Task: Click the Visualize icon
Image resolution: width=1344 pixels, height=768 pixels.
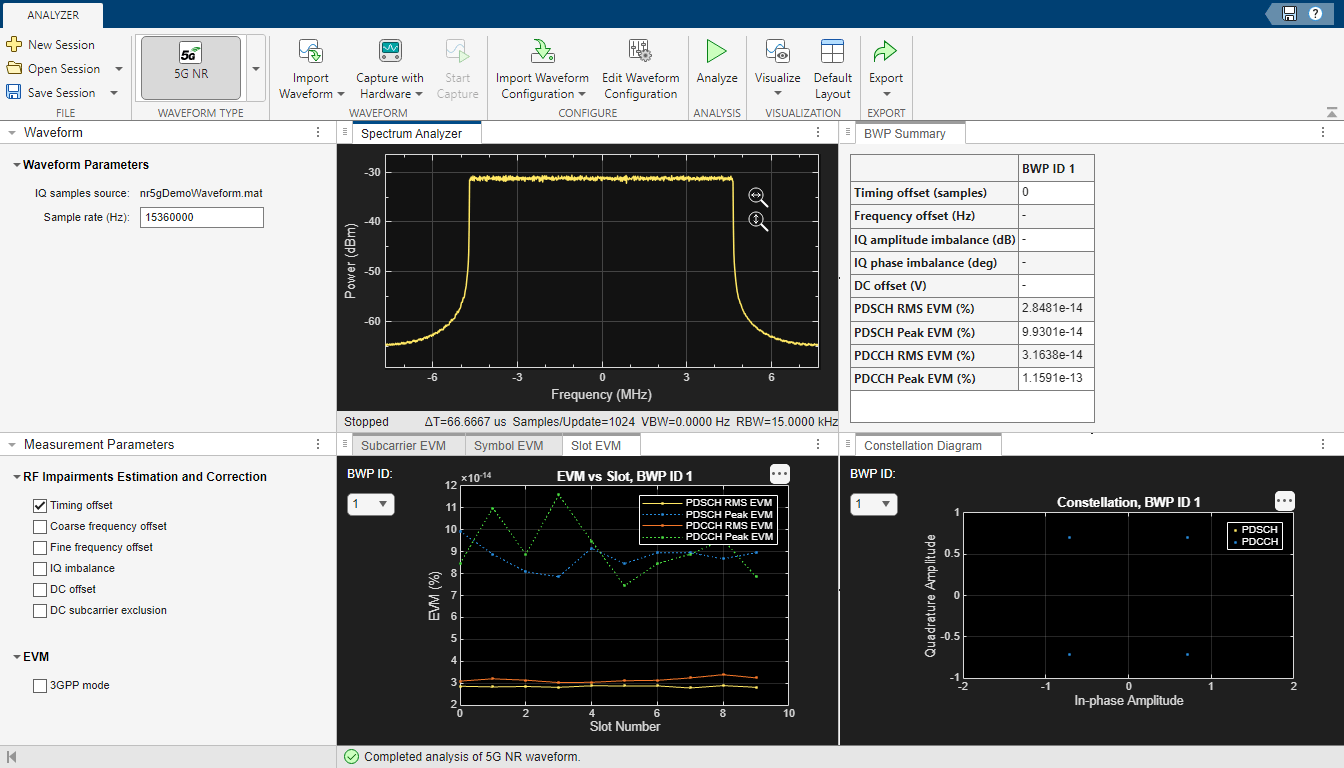Action: 778,52
